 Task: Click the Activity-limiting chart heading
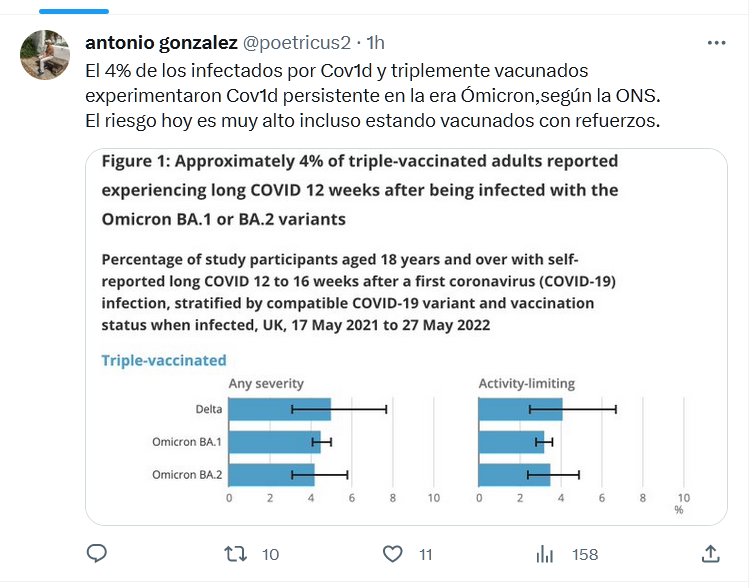(x=526, y=384)
